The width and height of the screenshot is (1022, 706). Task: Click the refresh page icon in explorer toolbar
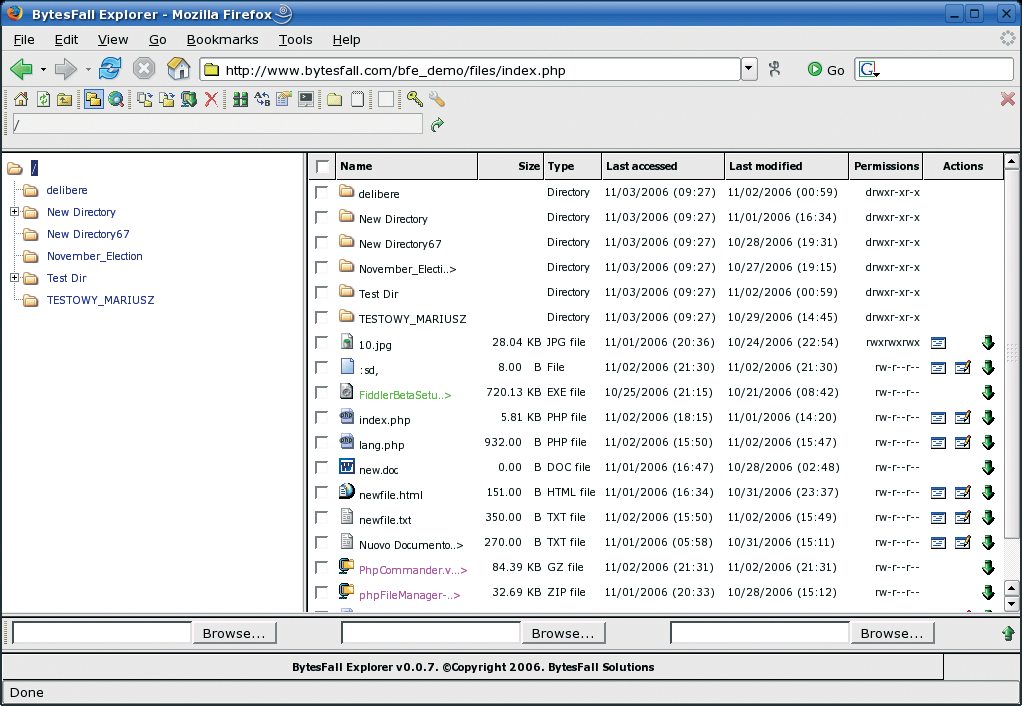43,99
